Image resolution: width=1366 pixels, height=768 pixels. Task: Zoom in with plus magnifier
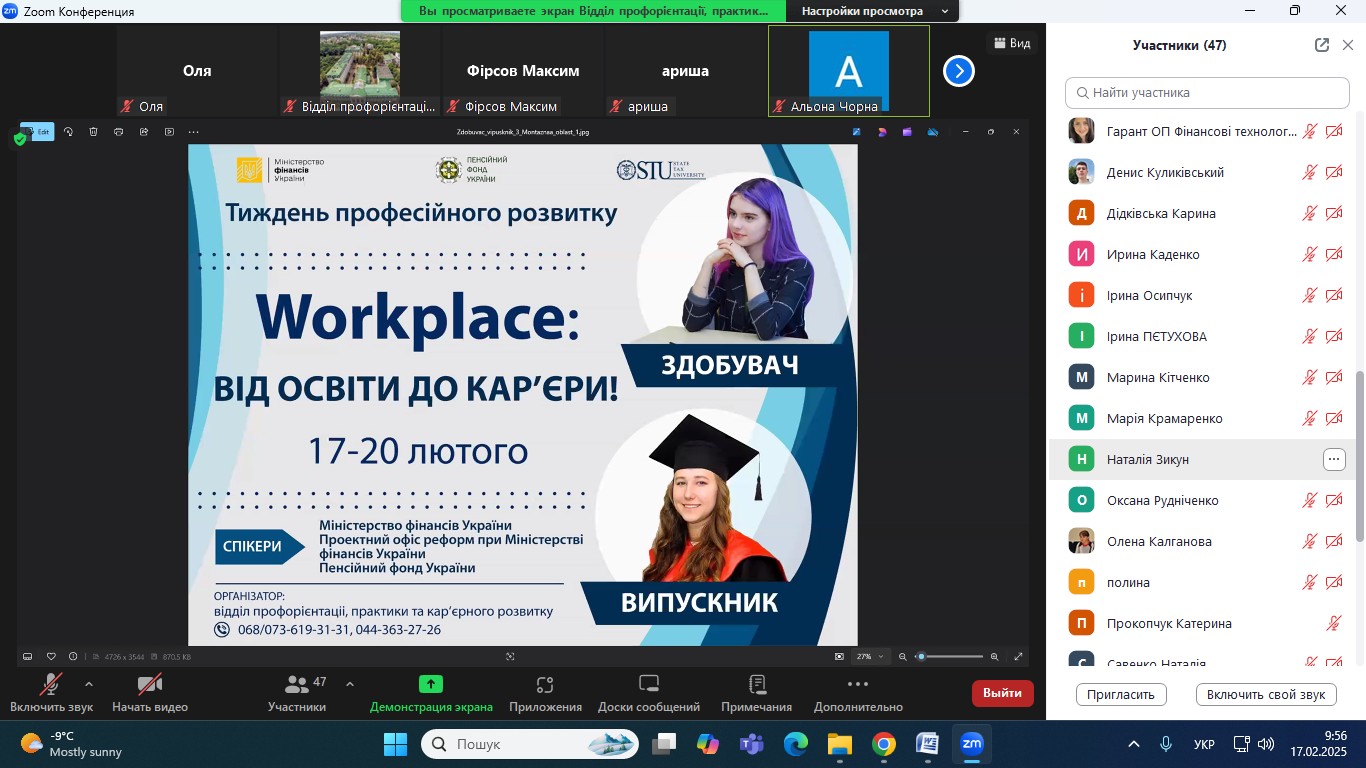pos(994,657)
